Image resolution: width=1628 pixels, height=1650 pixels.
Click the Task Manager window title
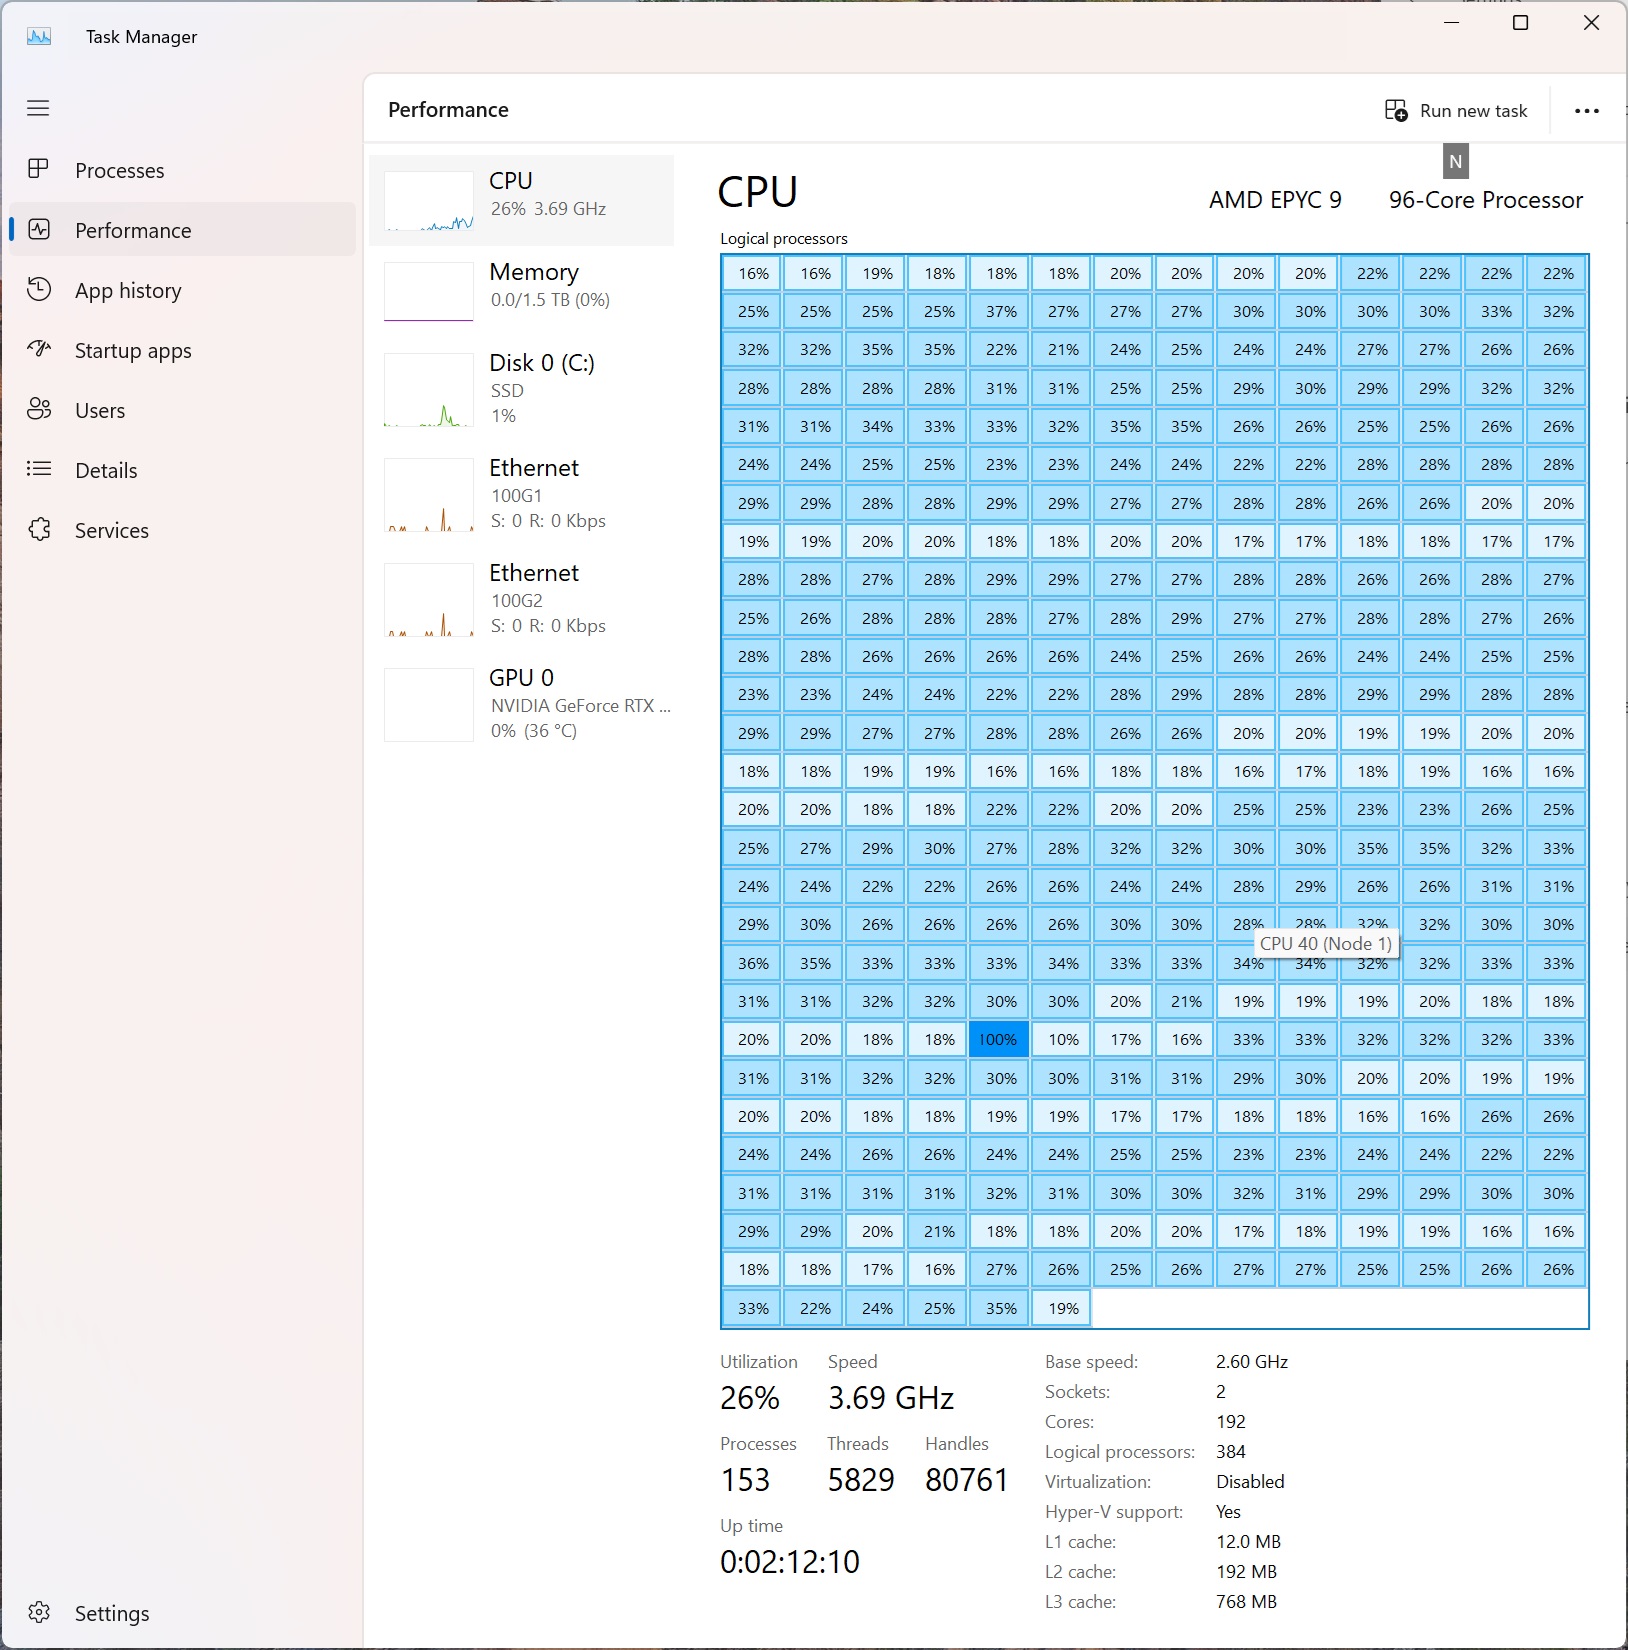[141, 37]
